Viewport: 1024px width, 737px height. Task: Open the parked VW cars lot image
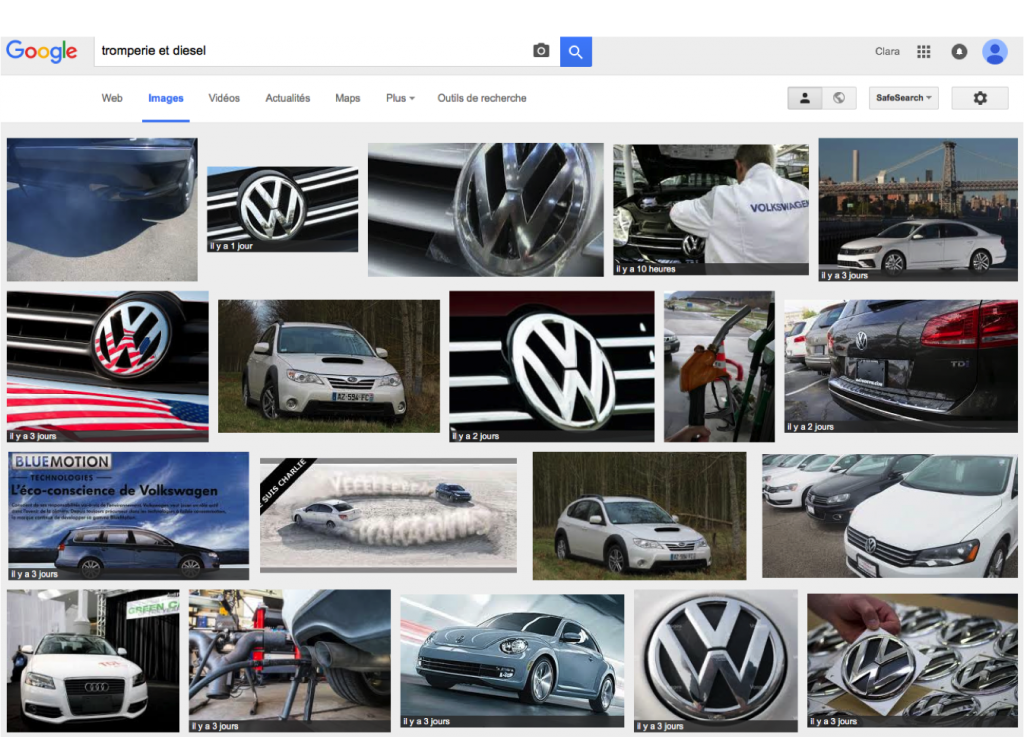889,516
